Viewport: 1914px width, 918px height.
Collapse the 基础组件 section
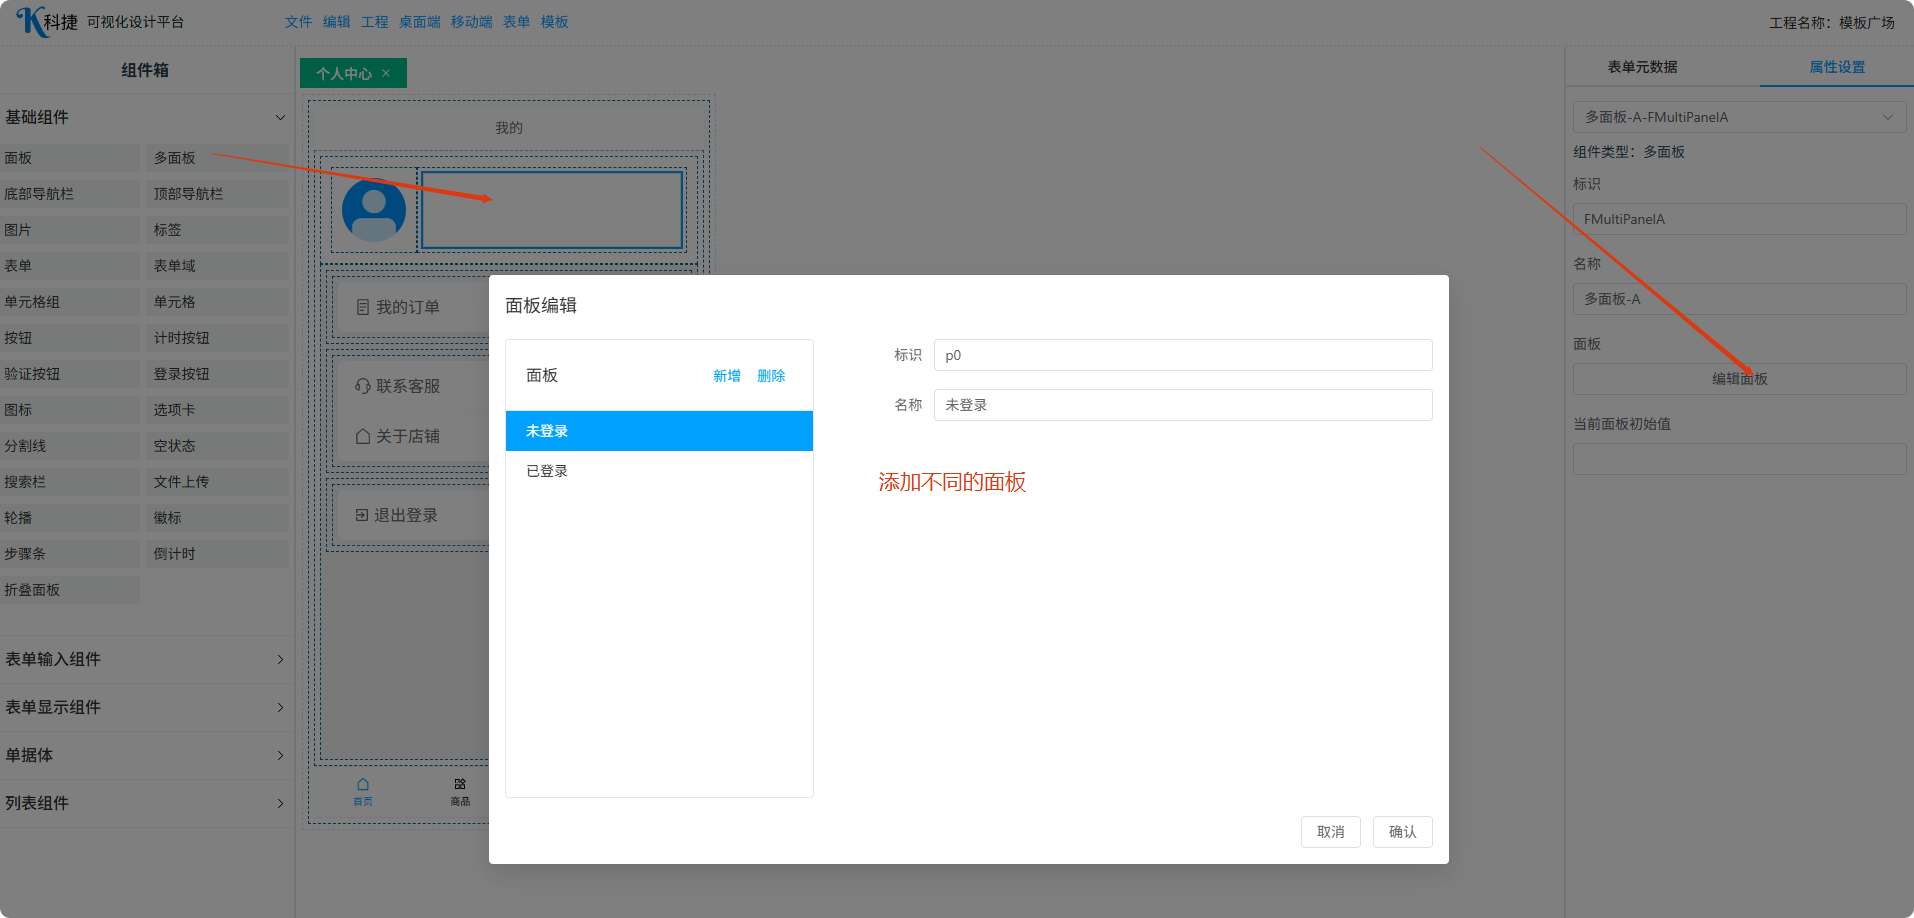point(280,117)
